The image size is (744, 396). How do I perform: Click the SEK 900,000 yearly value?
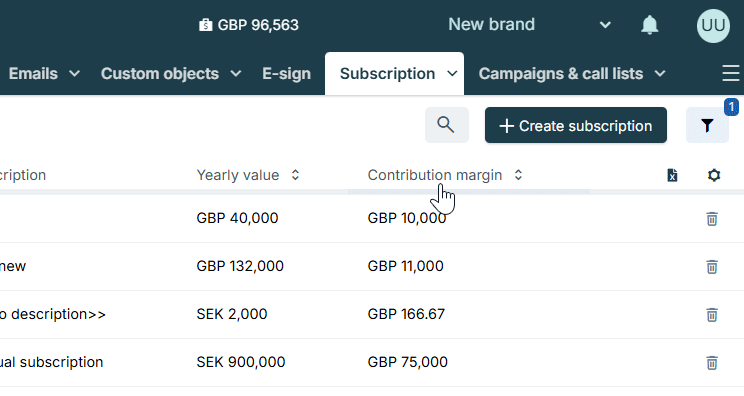[x=241, y=362]
